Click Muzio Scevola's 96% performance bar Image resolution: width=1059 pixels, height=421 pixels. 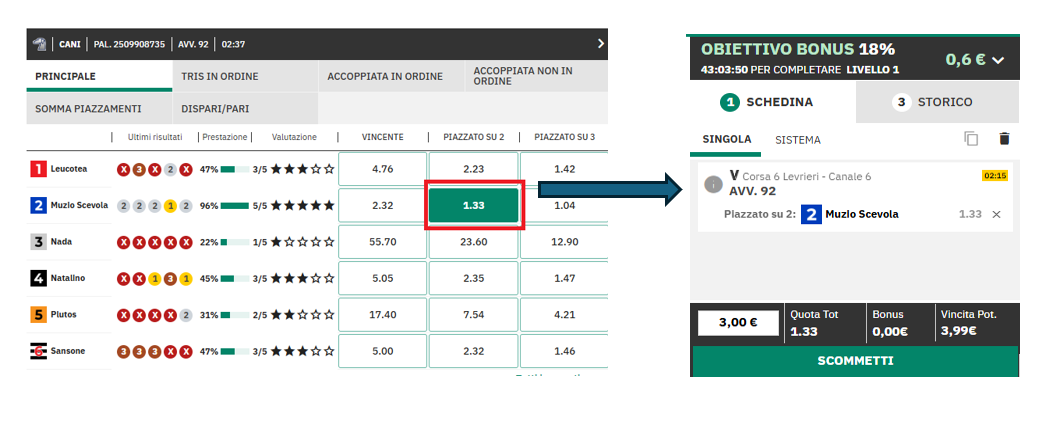(x=234, y=205)
